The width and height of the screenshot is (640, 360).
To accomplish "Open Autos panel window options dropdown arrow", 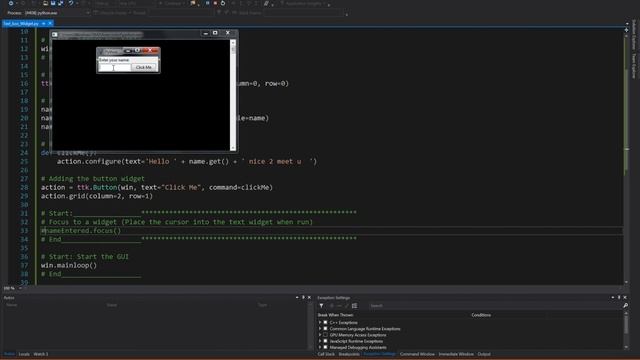I will pos(297,298).
